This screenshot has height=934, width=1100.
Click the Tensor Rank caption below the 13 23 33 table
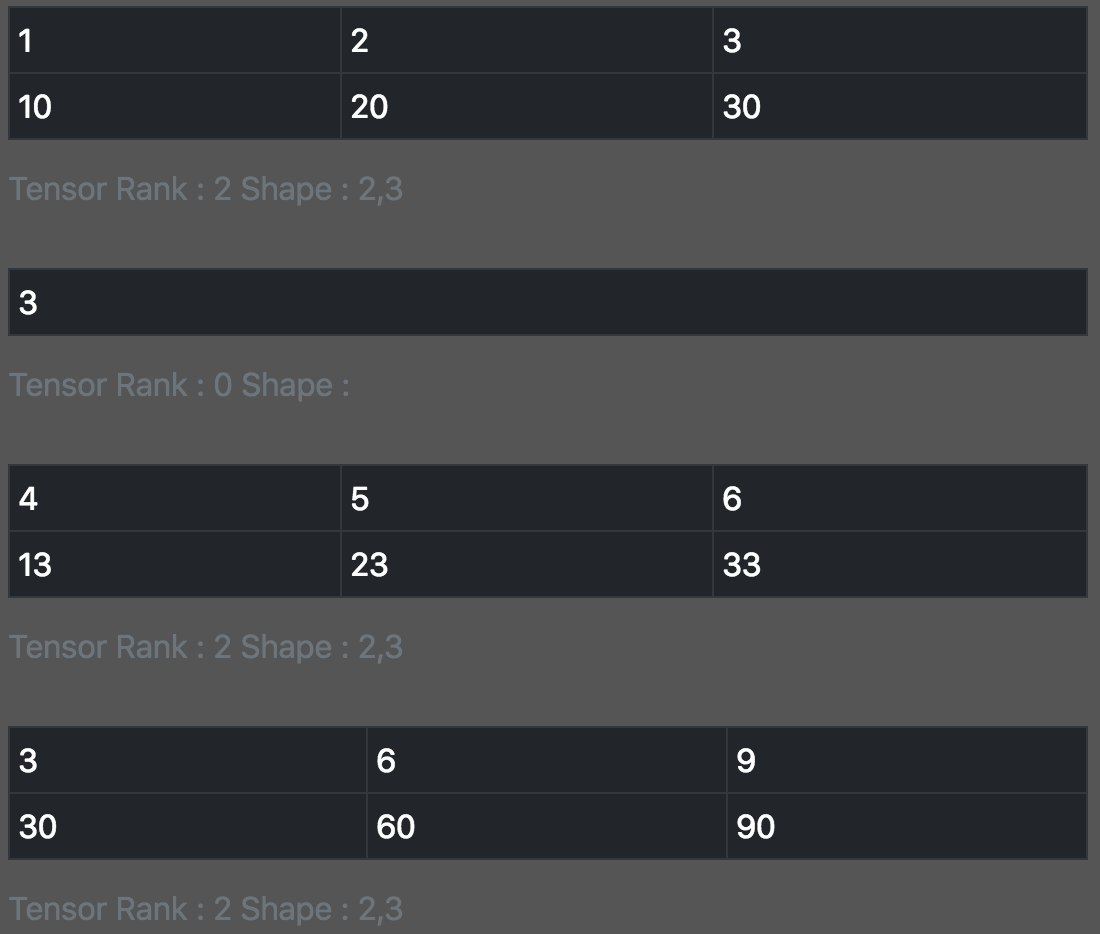point(206,647)
